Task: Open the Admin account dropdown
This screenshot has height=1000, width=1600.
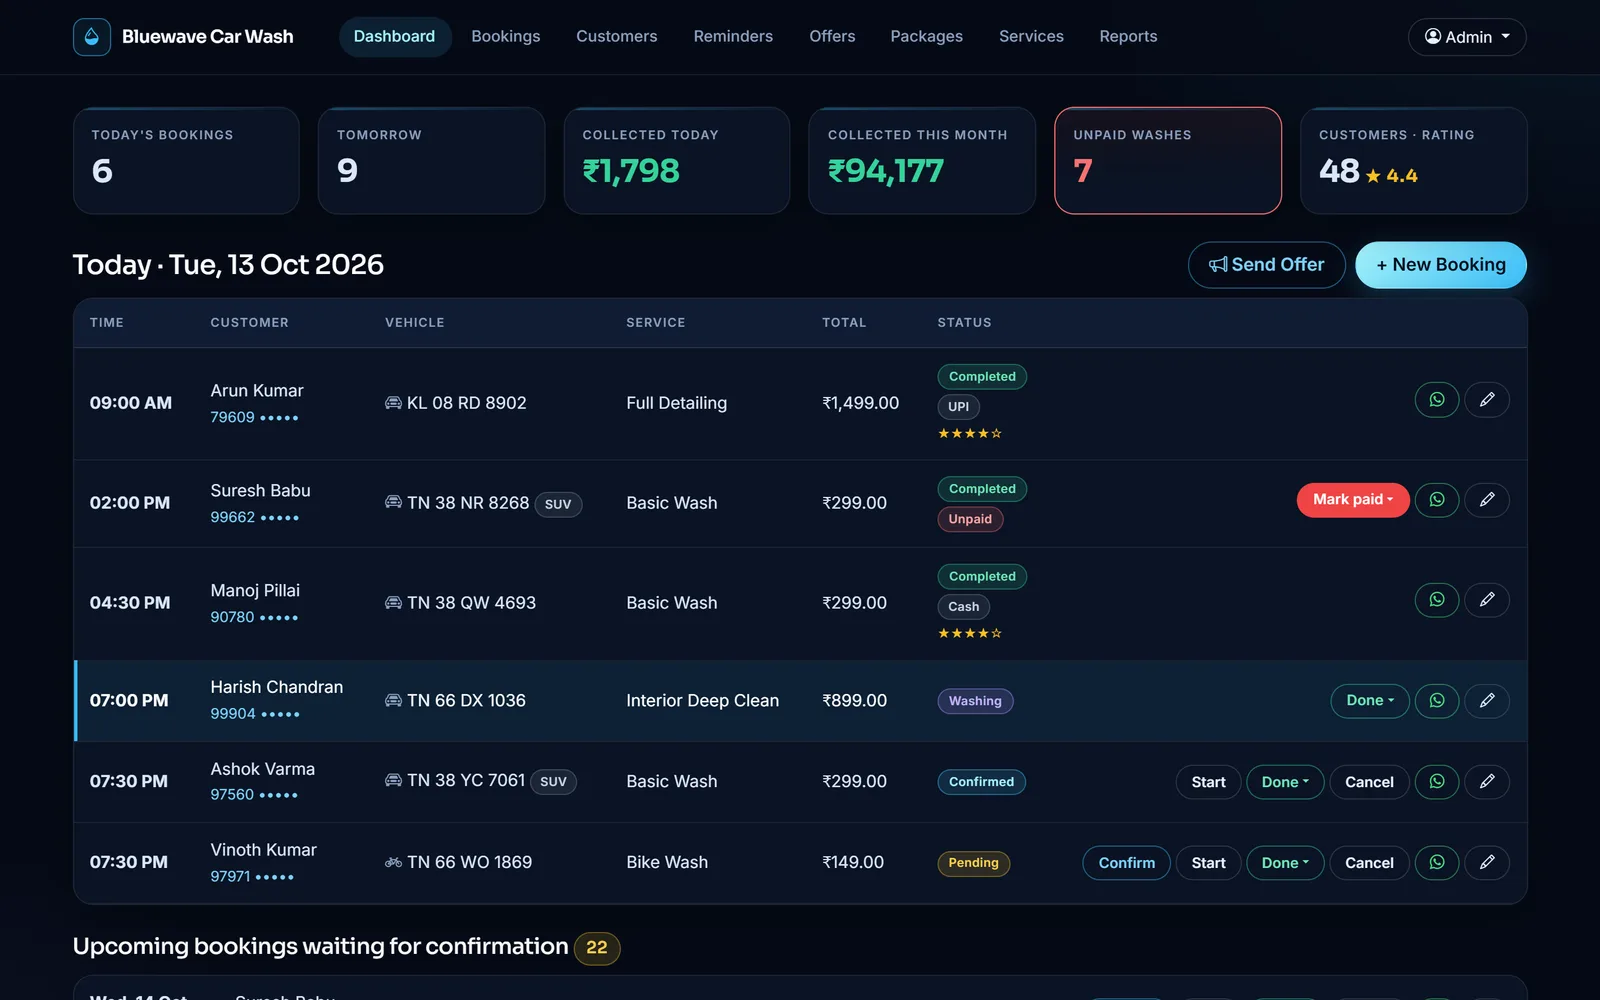Action: click(x=1467, y=37)
